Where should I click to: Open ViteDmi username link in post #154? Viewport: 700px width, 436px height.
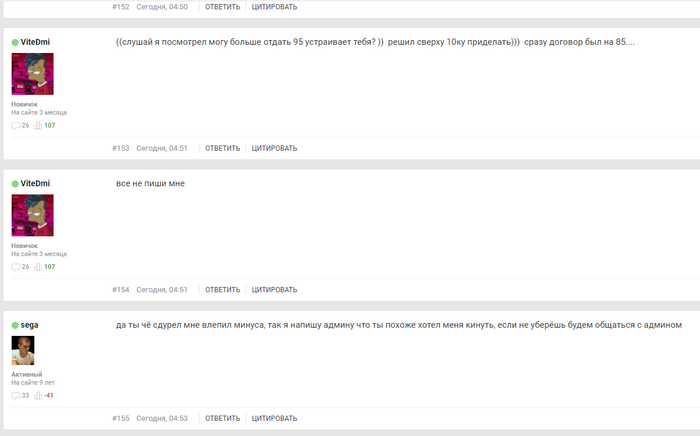pyautogui.click(x=35, y=183)
